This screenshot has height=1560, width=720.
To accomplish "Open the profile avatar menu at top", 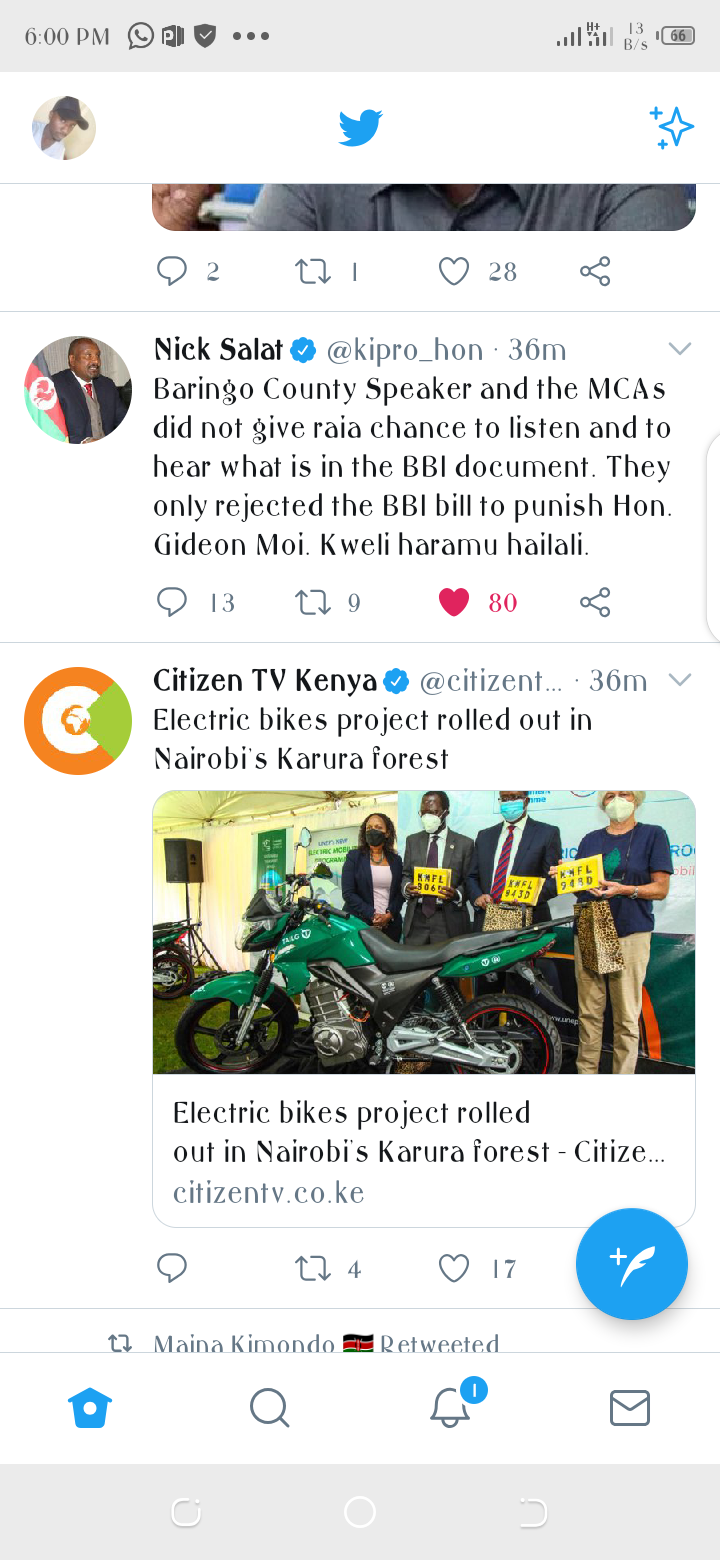I will pyautogui.click(x=64, y=128).
